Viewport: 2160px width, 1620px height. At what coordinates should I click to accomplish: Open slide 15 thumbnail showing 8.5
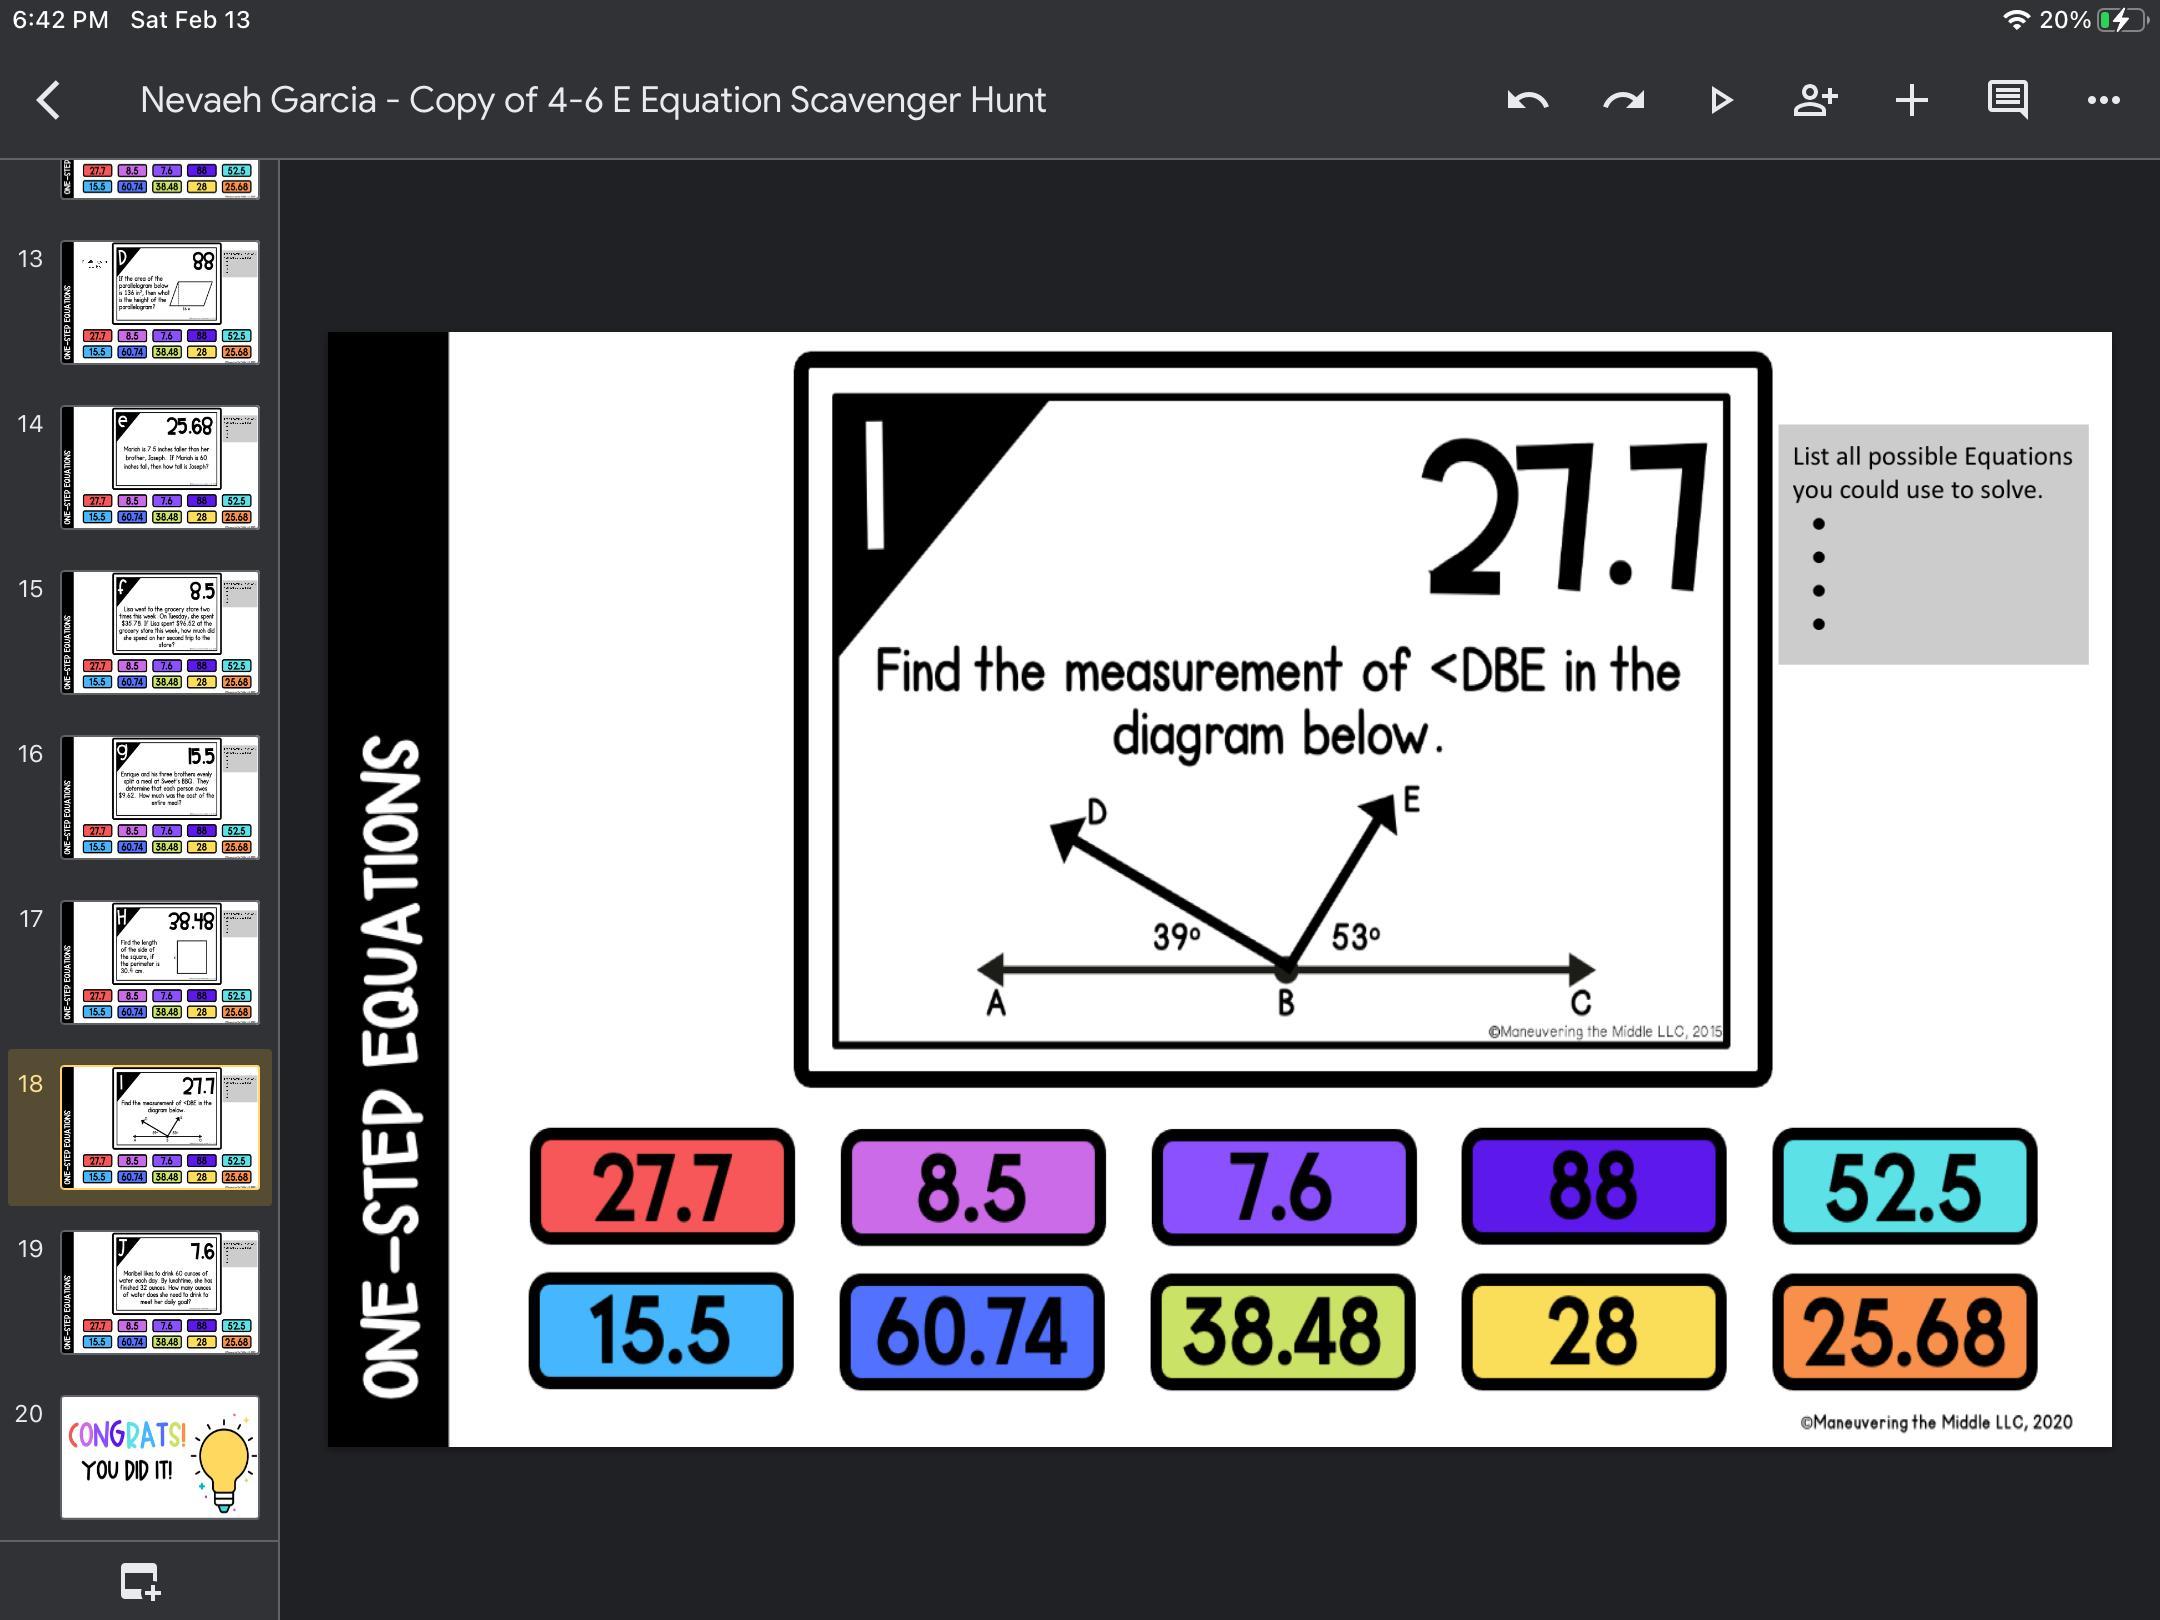pyautogui.click(x=160, y=632)
